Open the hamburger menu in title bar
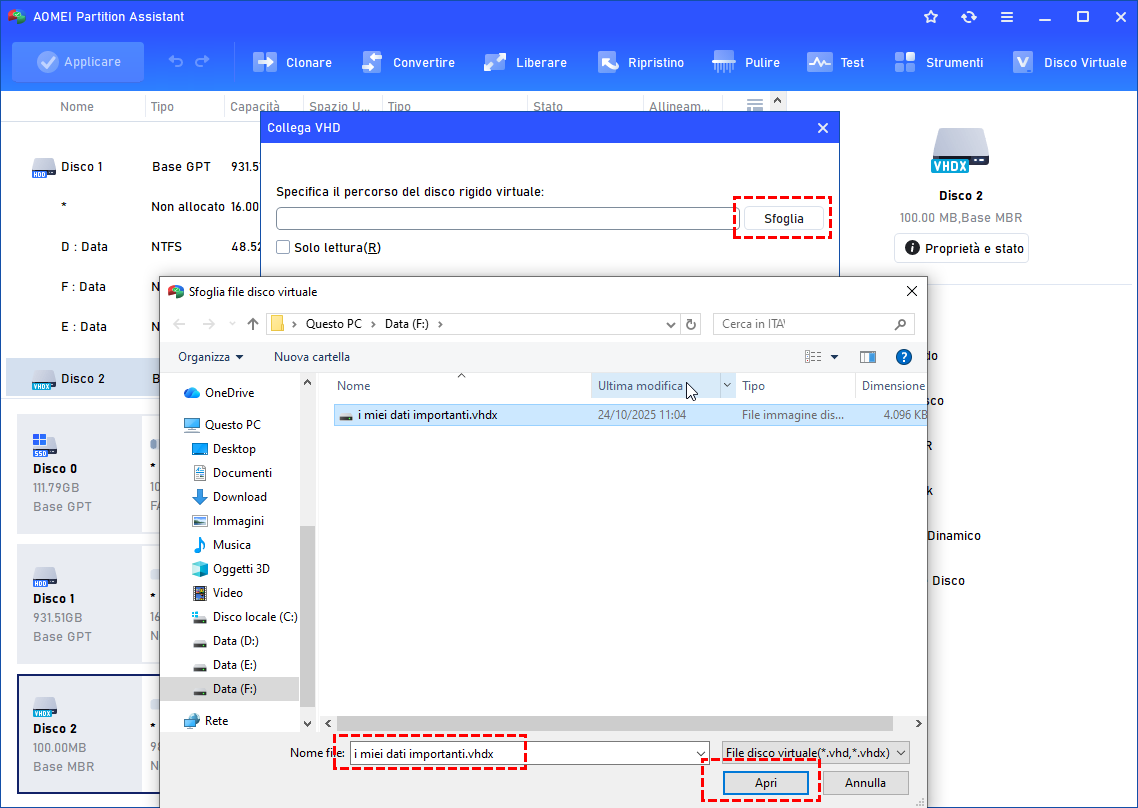Image resolution: width=1138 pixels, height=808 pixels. click(x=1007, y=17)
